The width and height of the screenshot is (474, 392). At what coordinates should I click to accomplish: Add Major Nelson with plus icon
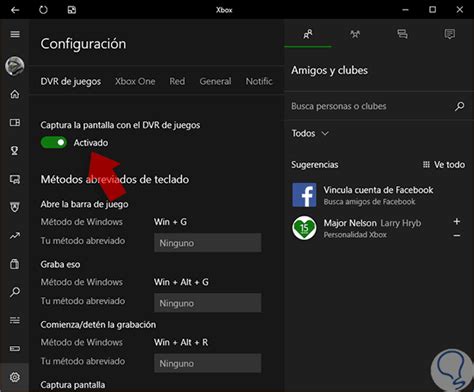click(457, 221)
